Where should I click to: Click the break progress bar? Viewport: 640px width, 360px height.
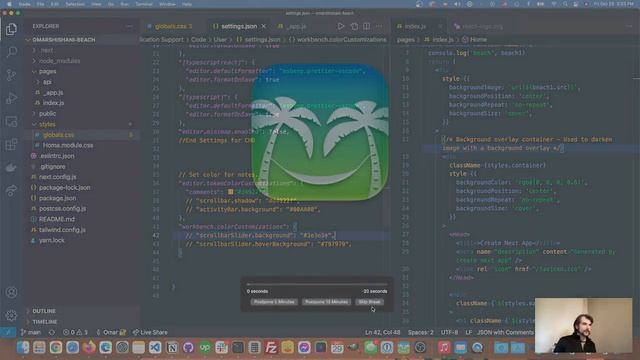point(317,284)
